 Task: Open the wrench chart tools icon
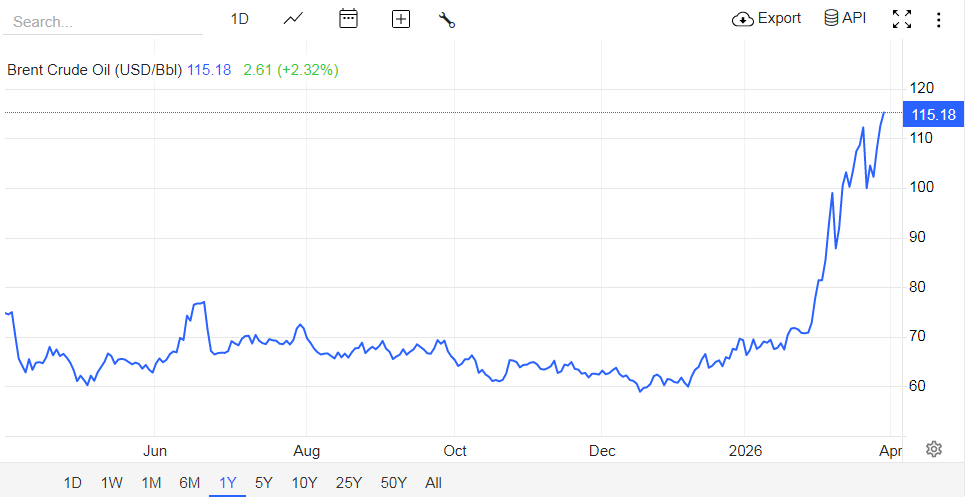[447, 19]
